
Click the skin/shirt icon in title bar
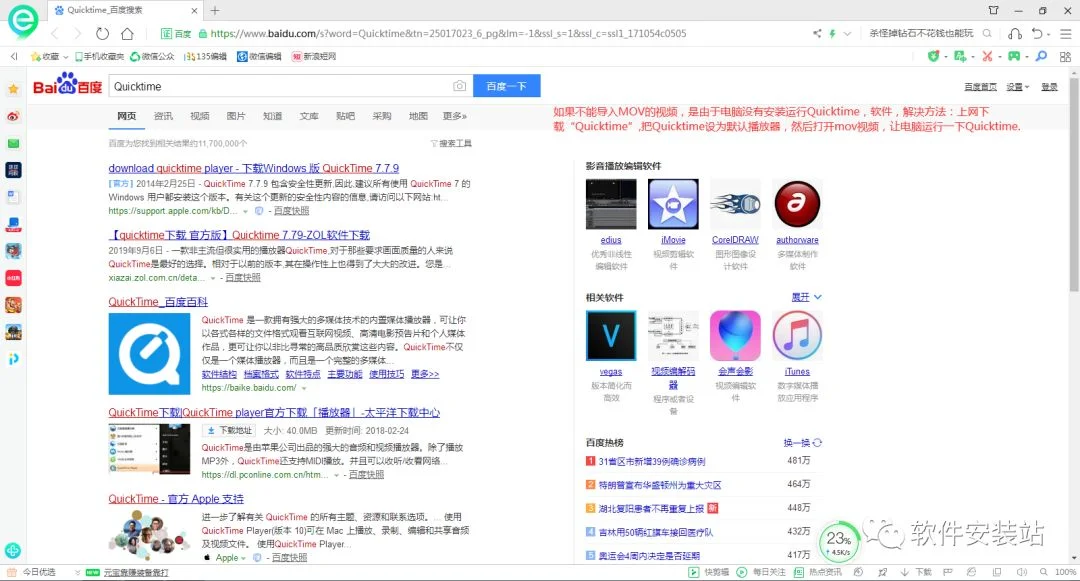[993, 10]
